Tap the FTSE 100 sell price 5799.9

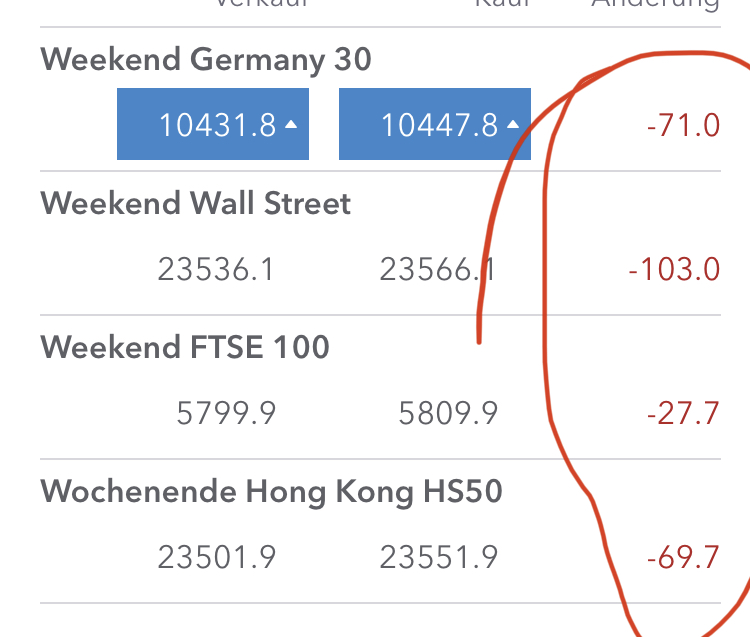pos(226,413)
